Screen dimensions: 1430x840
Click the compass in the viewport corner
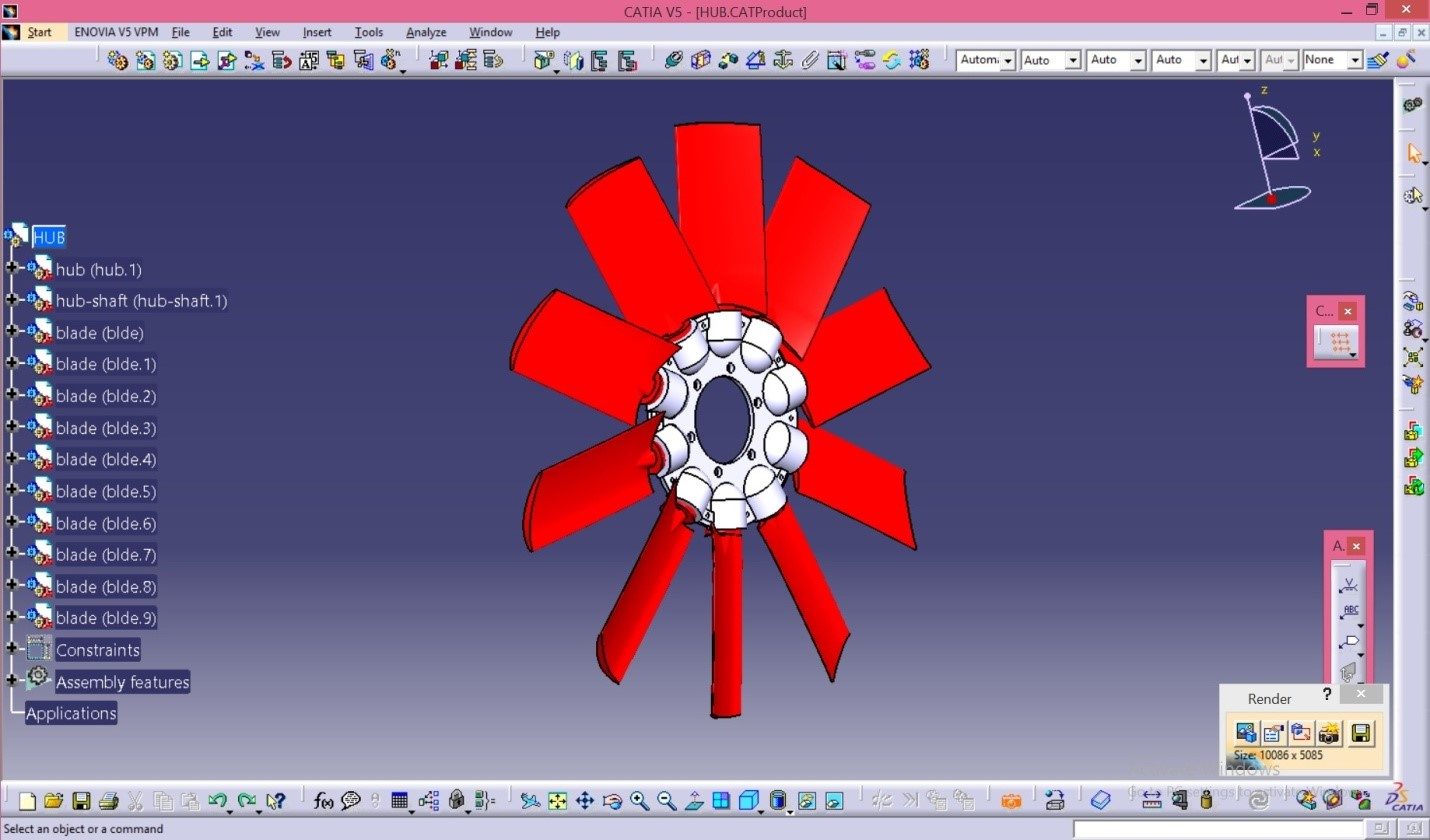coord(1273,150)
